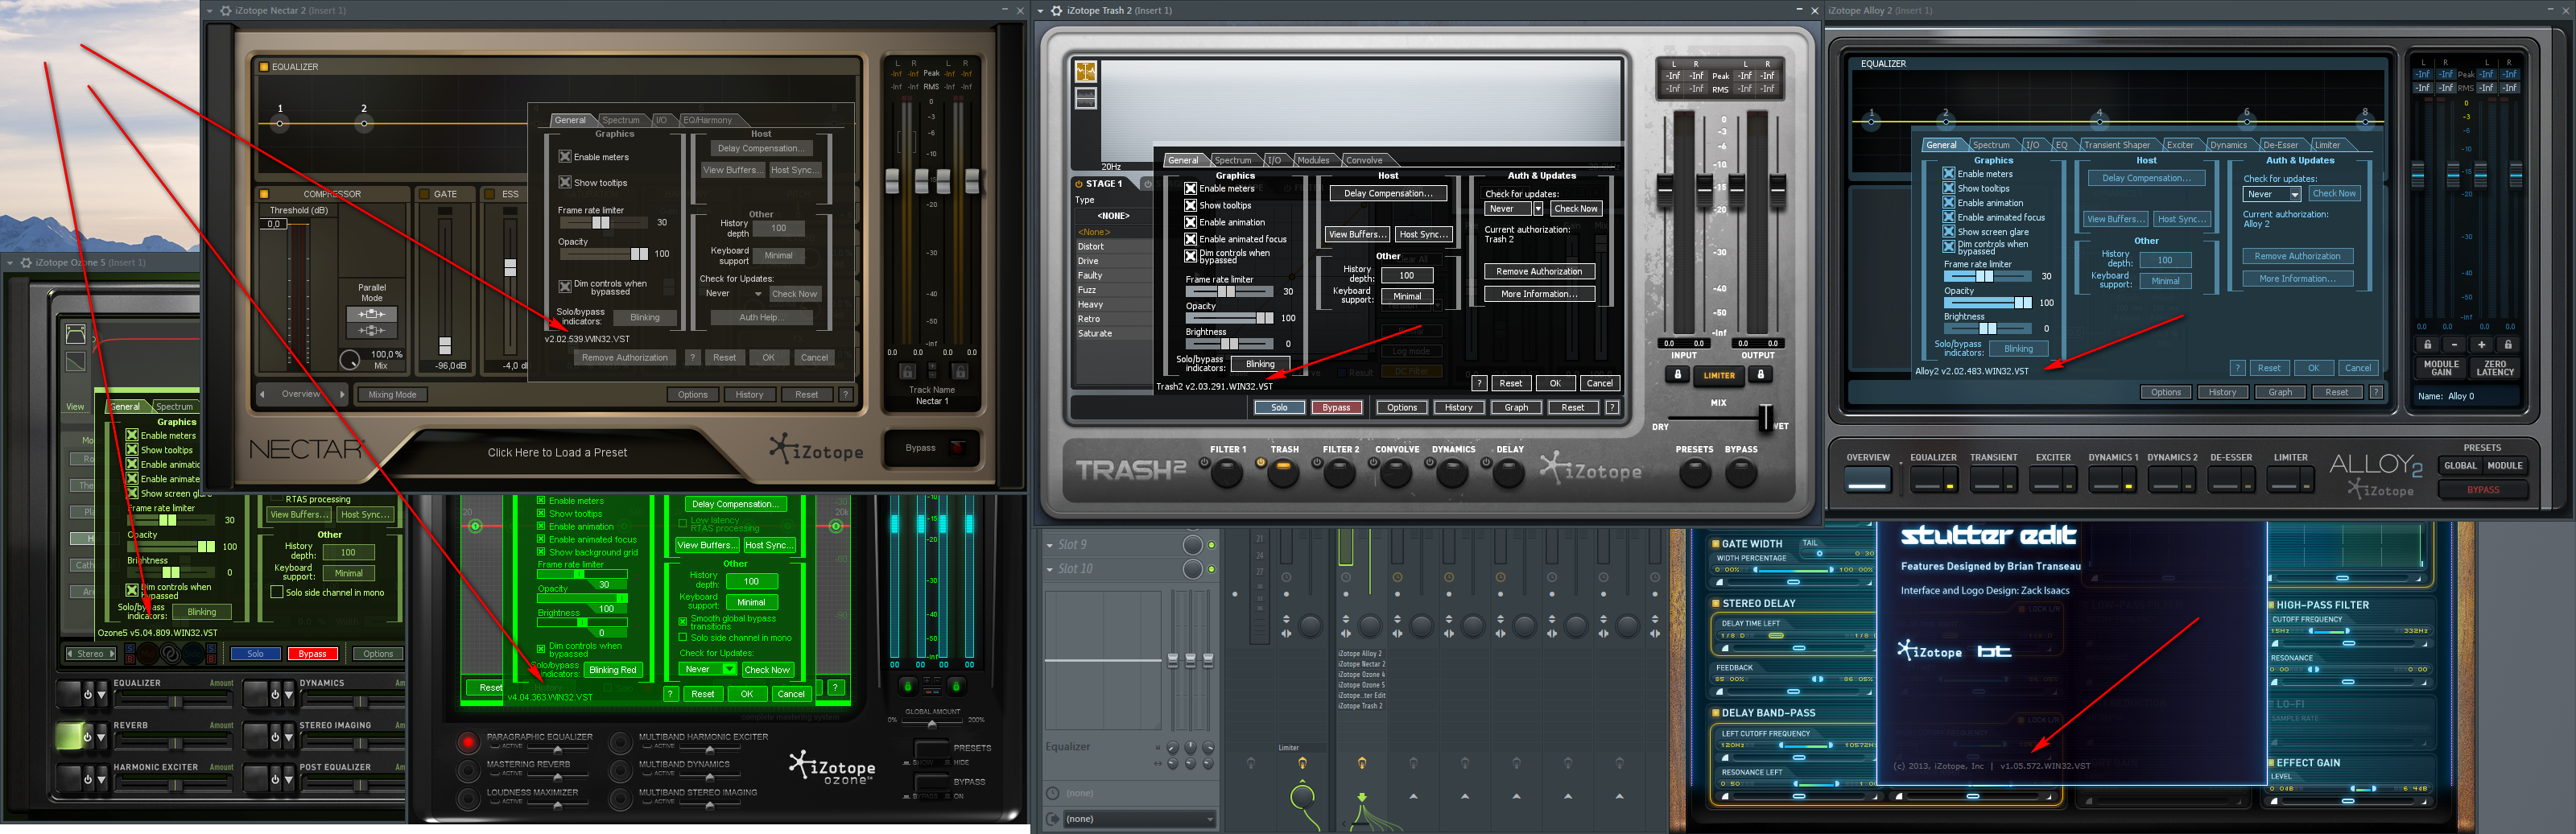Open Transient Shaper tab in Alloy 2 options
This screenshot has height=834, width=2576.
[x=2116, y=145]
